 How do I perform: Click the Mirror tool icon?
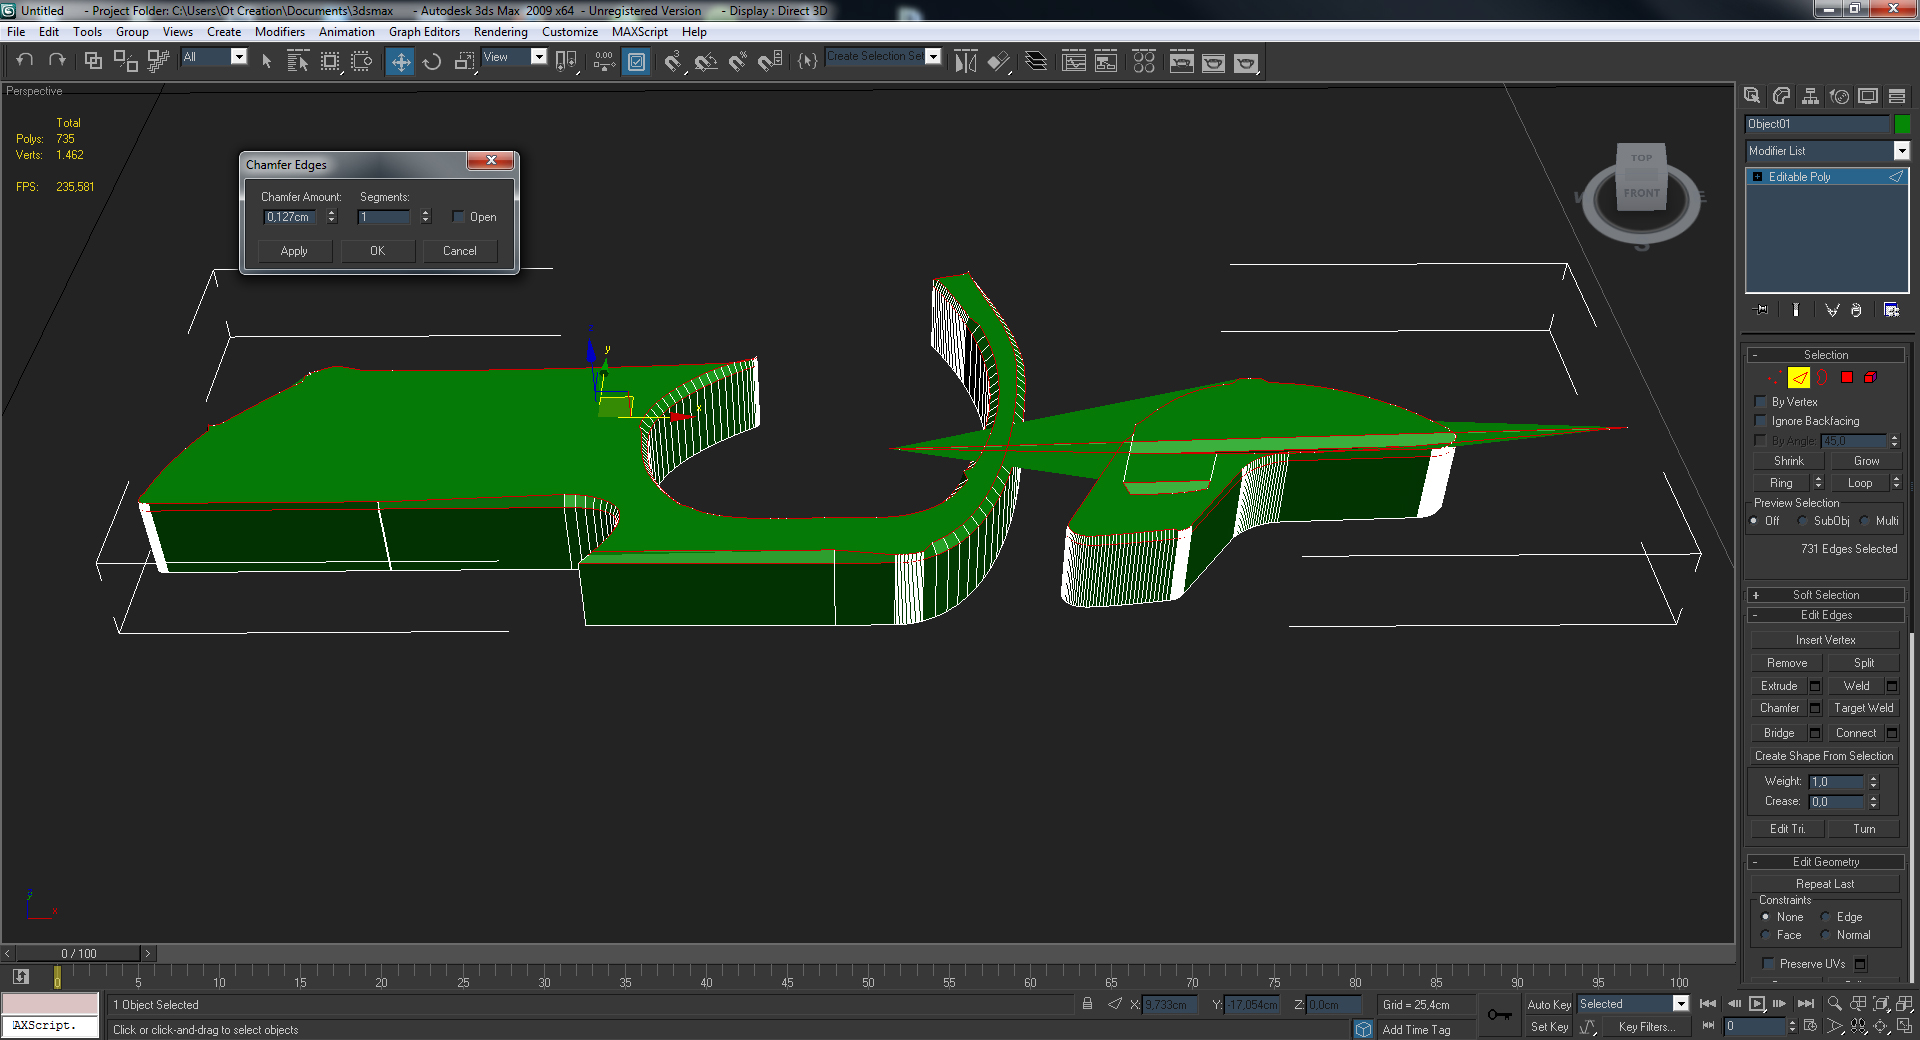965,62
